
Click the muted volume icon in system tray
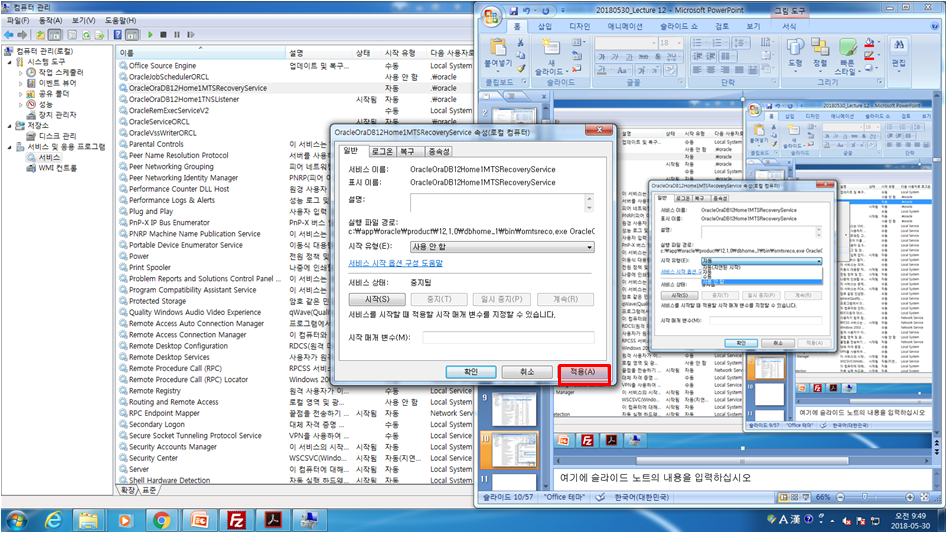[x=847, y=520]
